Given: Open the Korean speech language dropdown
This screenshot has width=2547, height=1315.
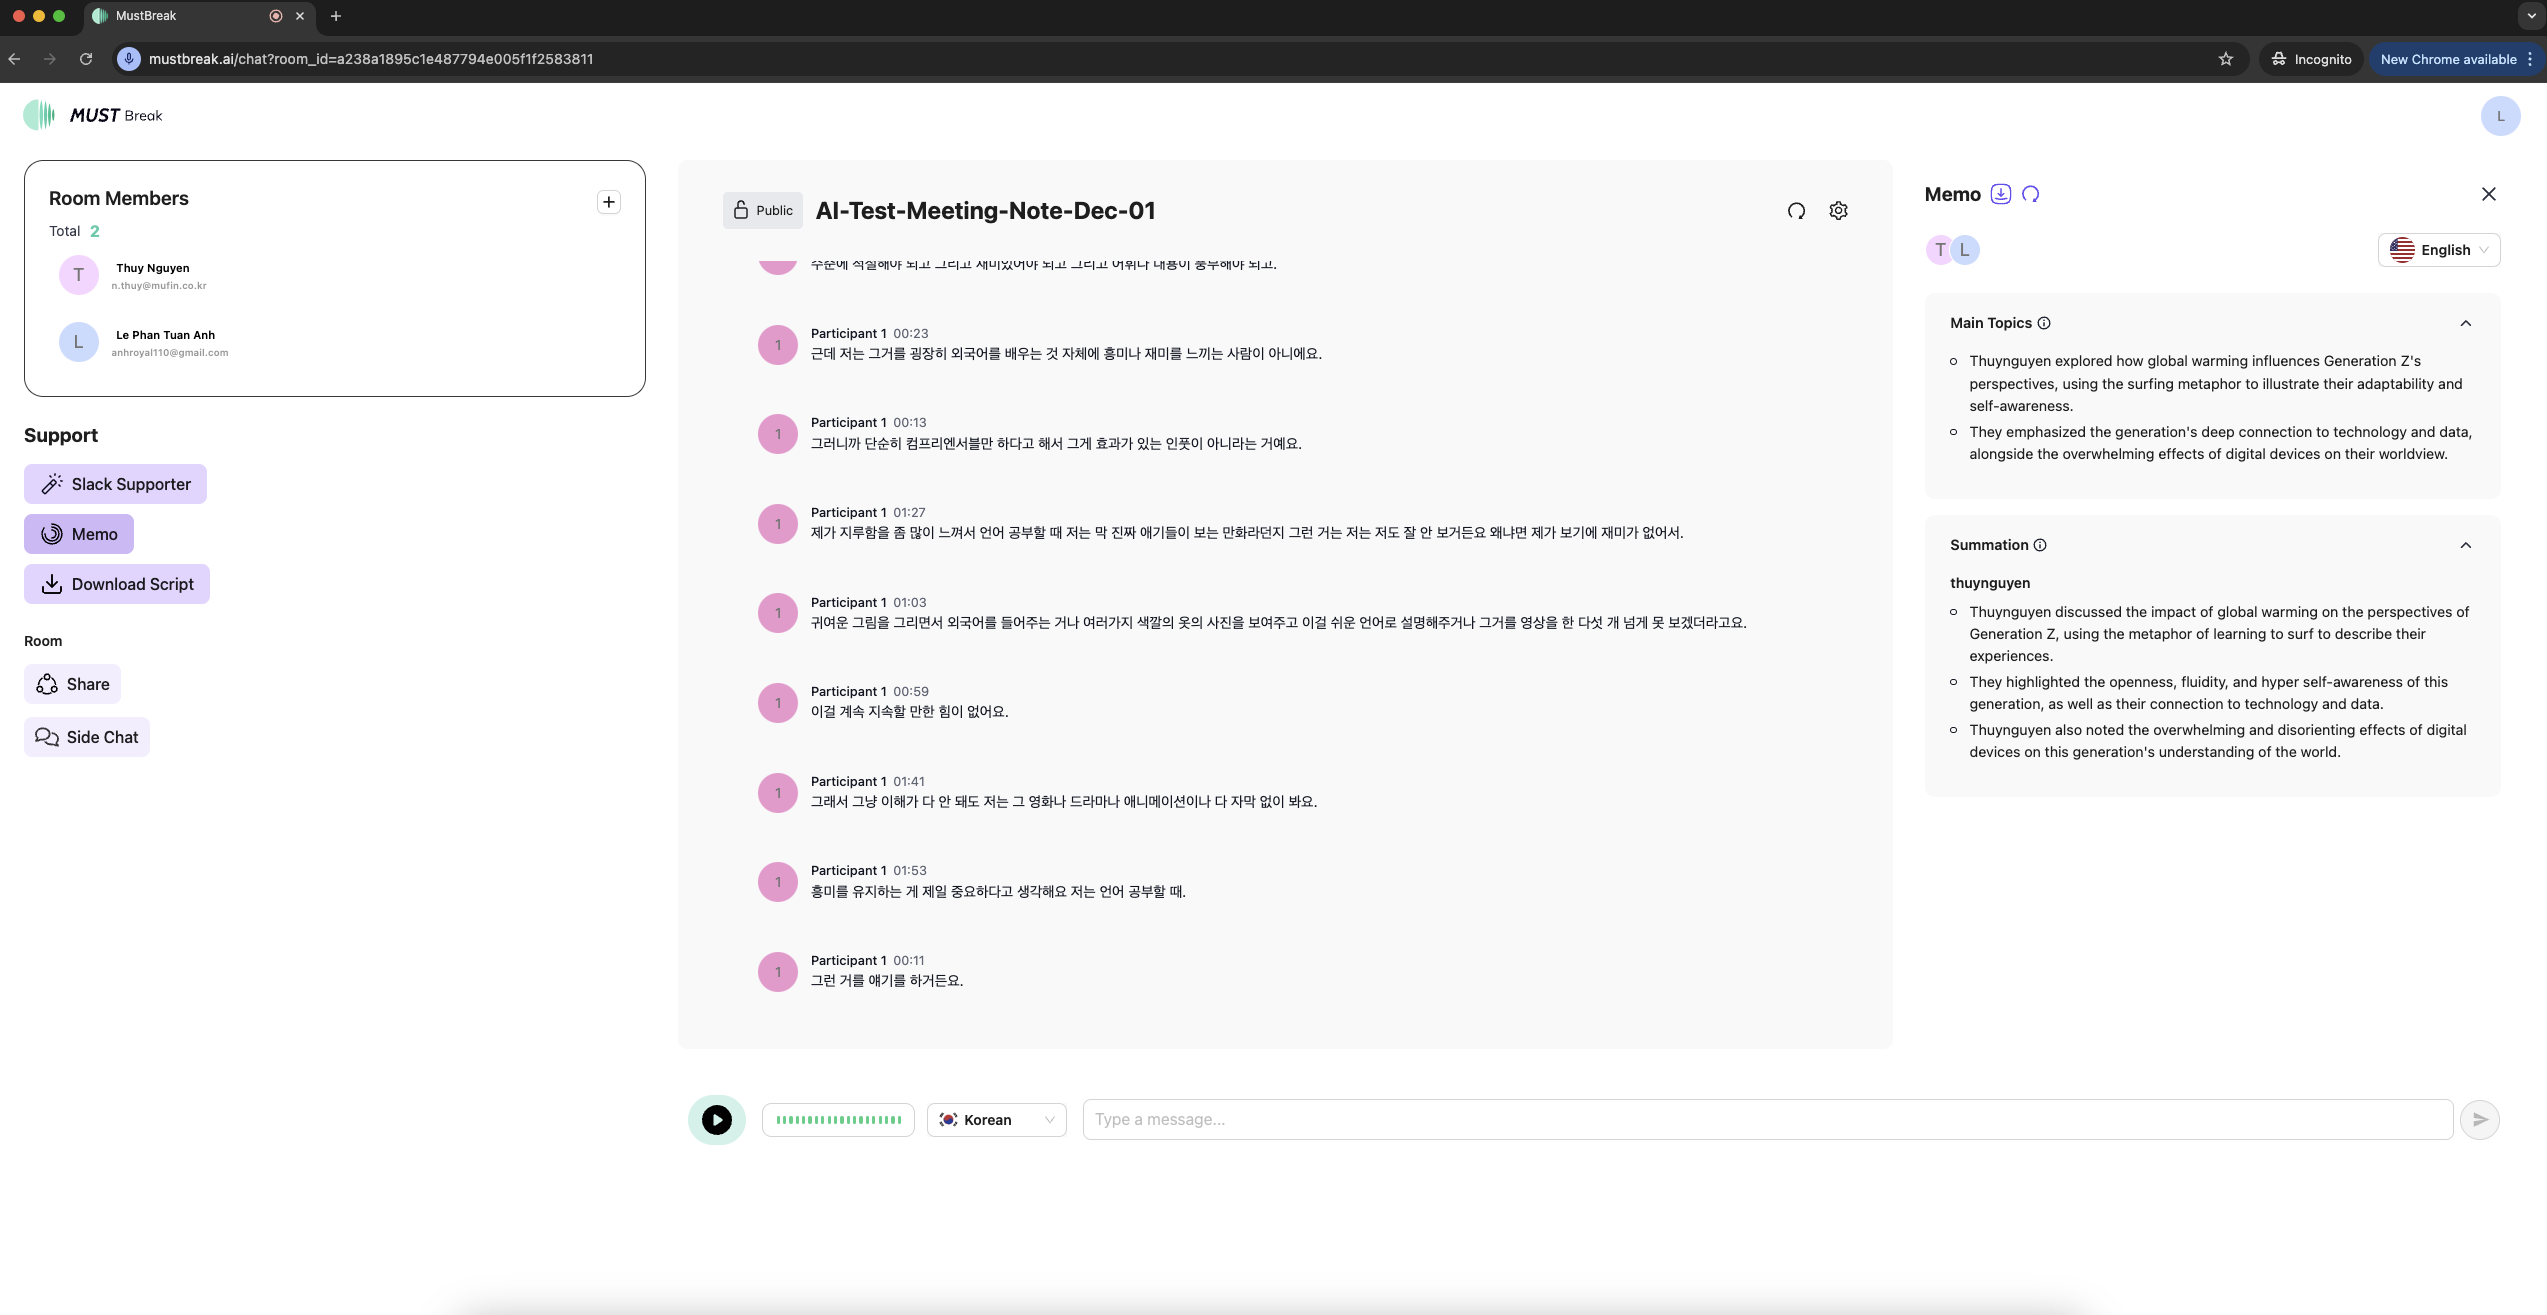Looking at the screenshot, I should click(996, 1120).
